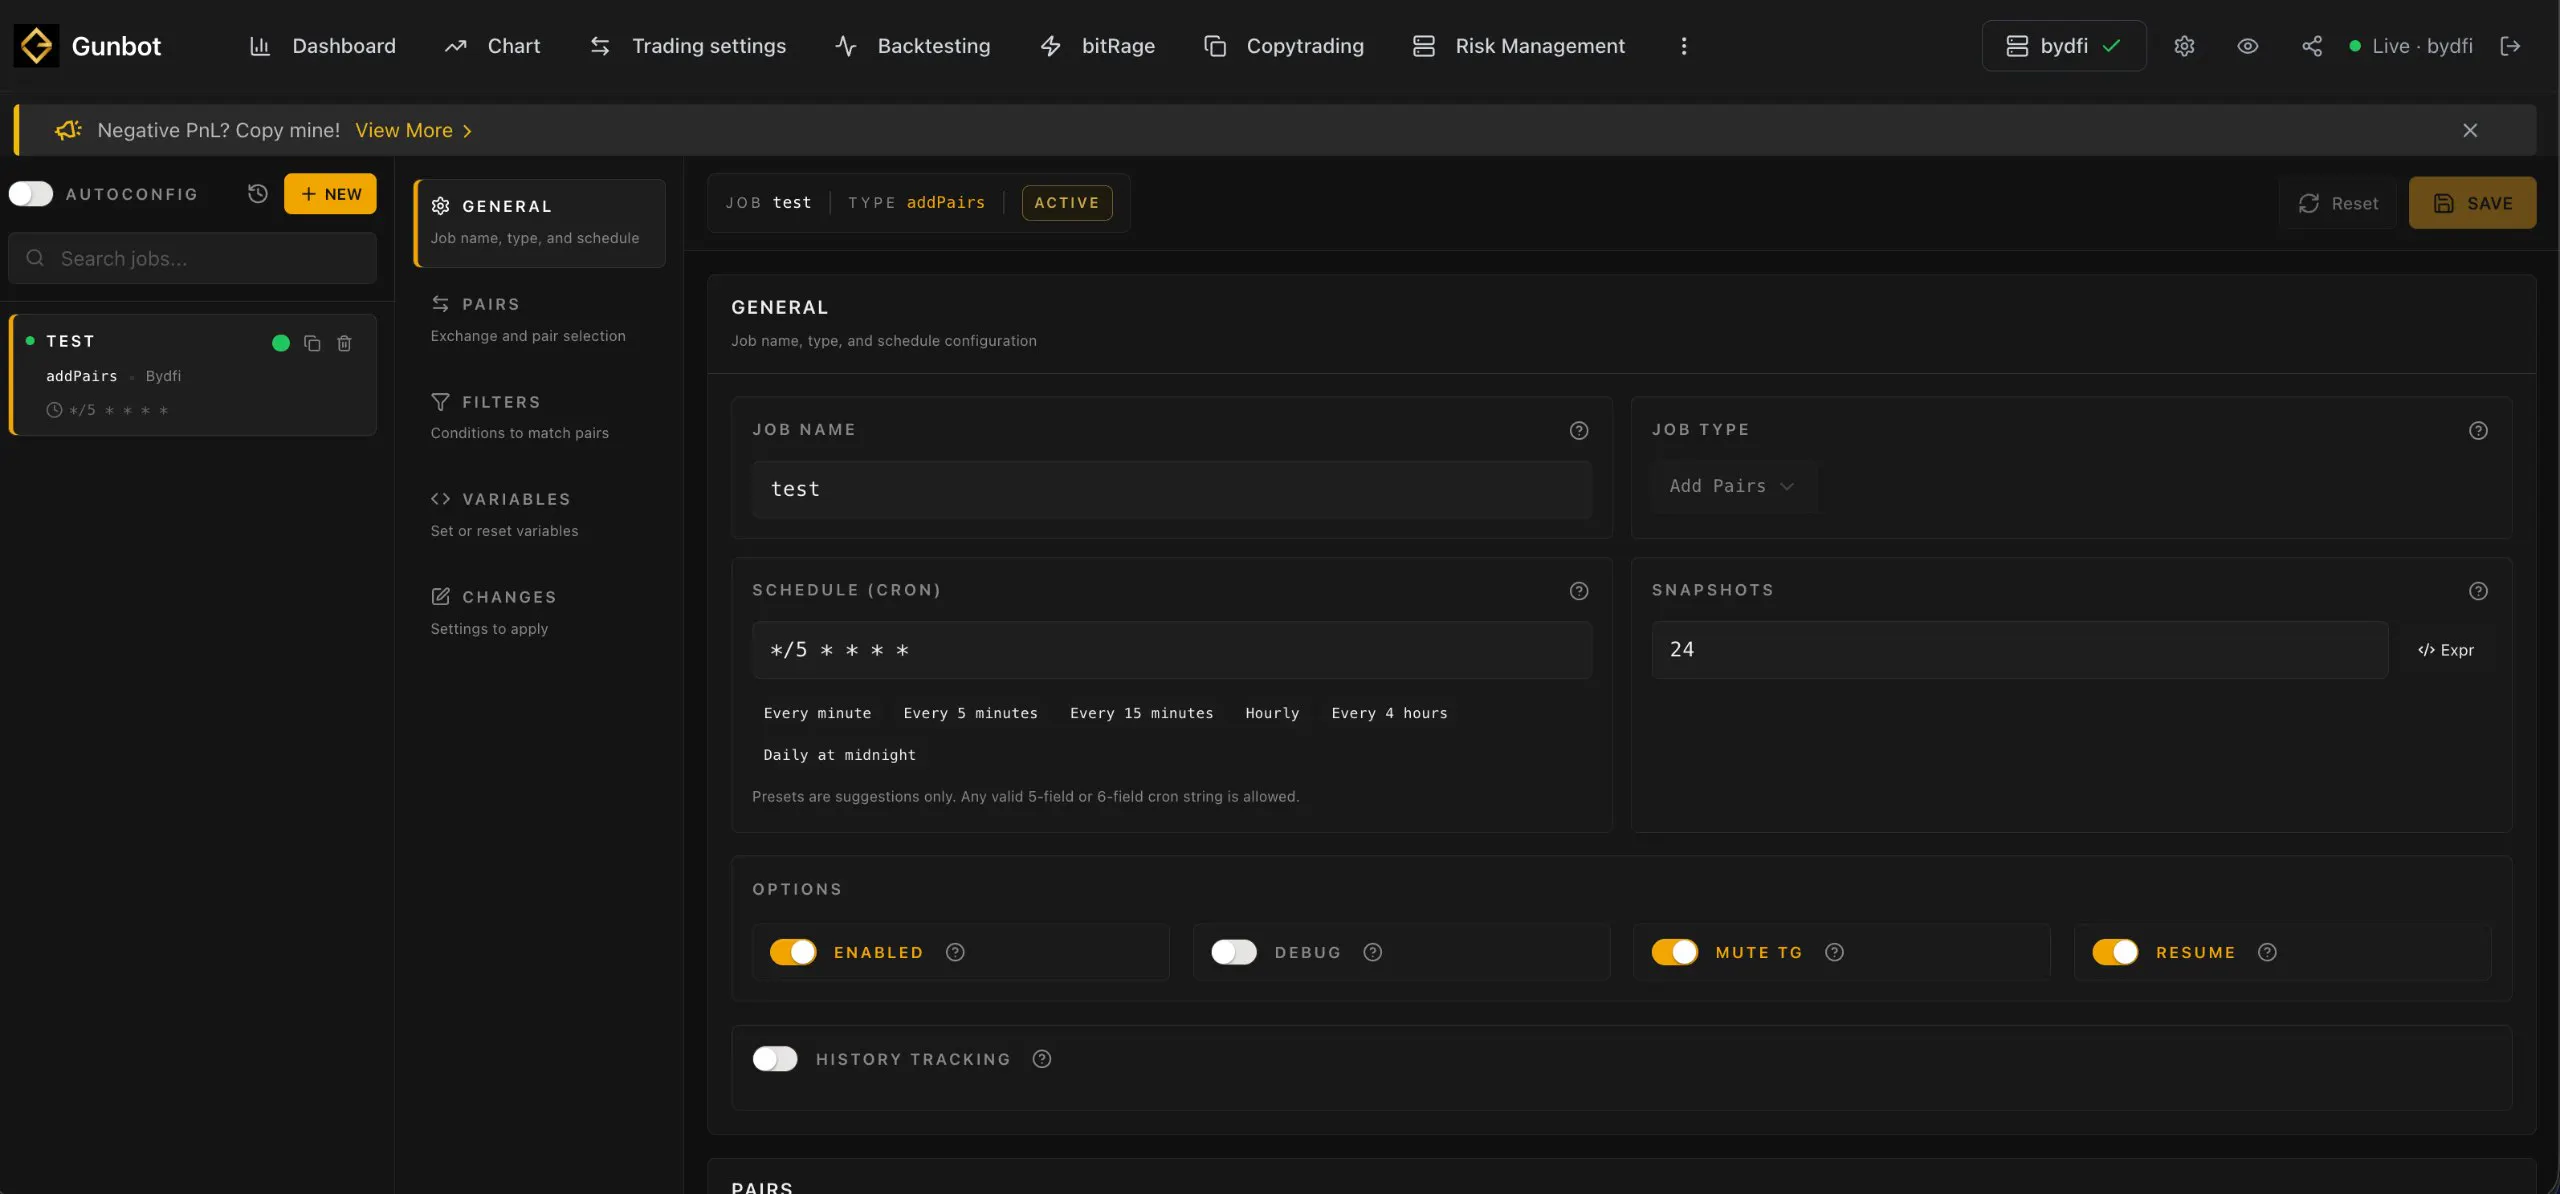Open the Dashboard menu

(322, 46)
